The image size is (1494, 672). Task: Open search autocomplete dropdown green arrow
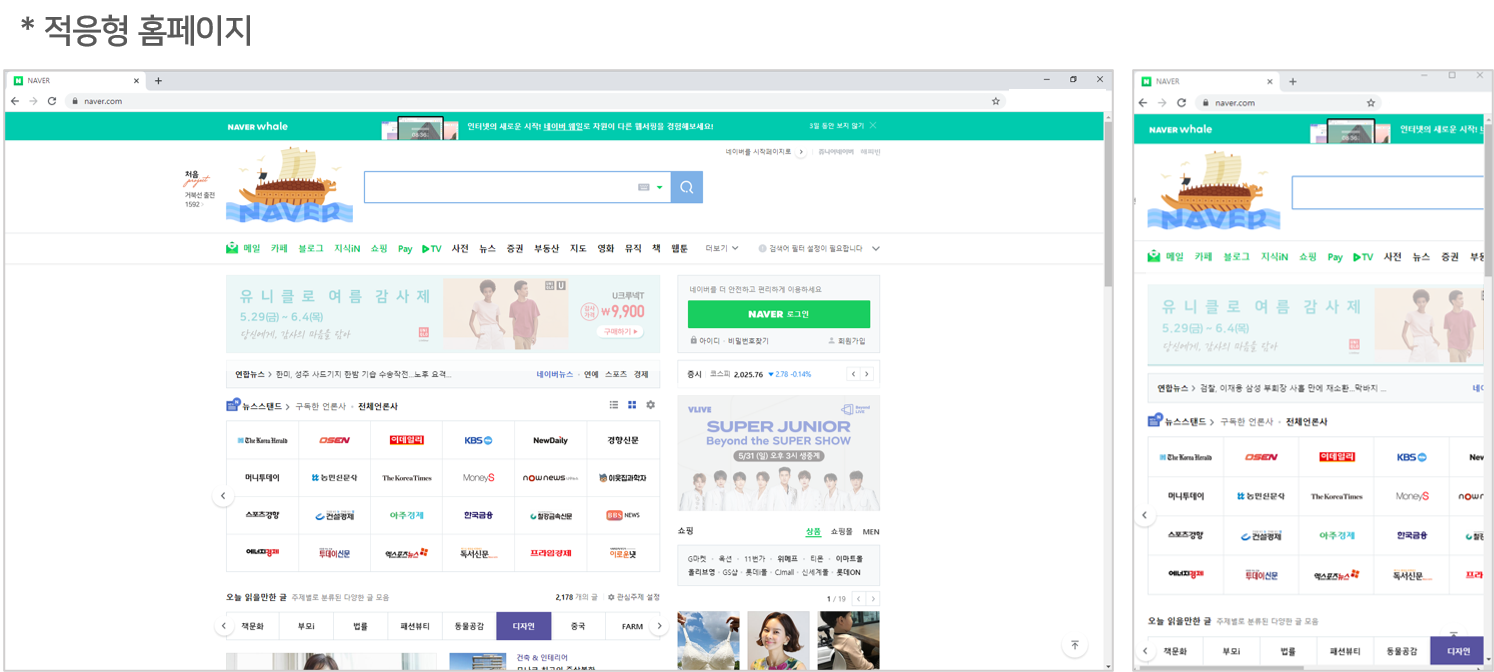click(660, 187)
